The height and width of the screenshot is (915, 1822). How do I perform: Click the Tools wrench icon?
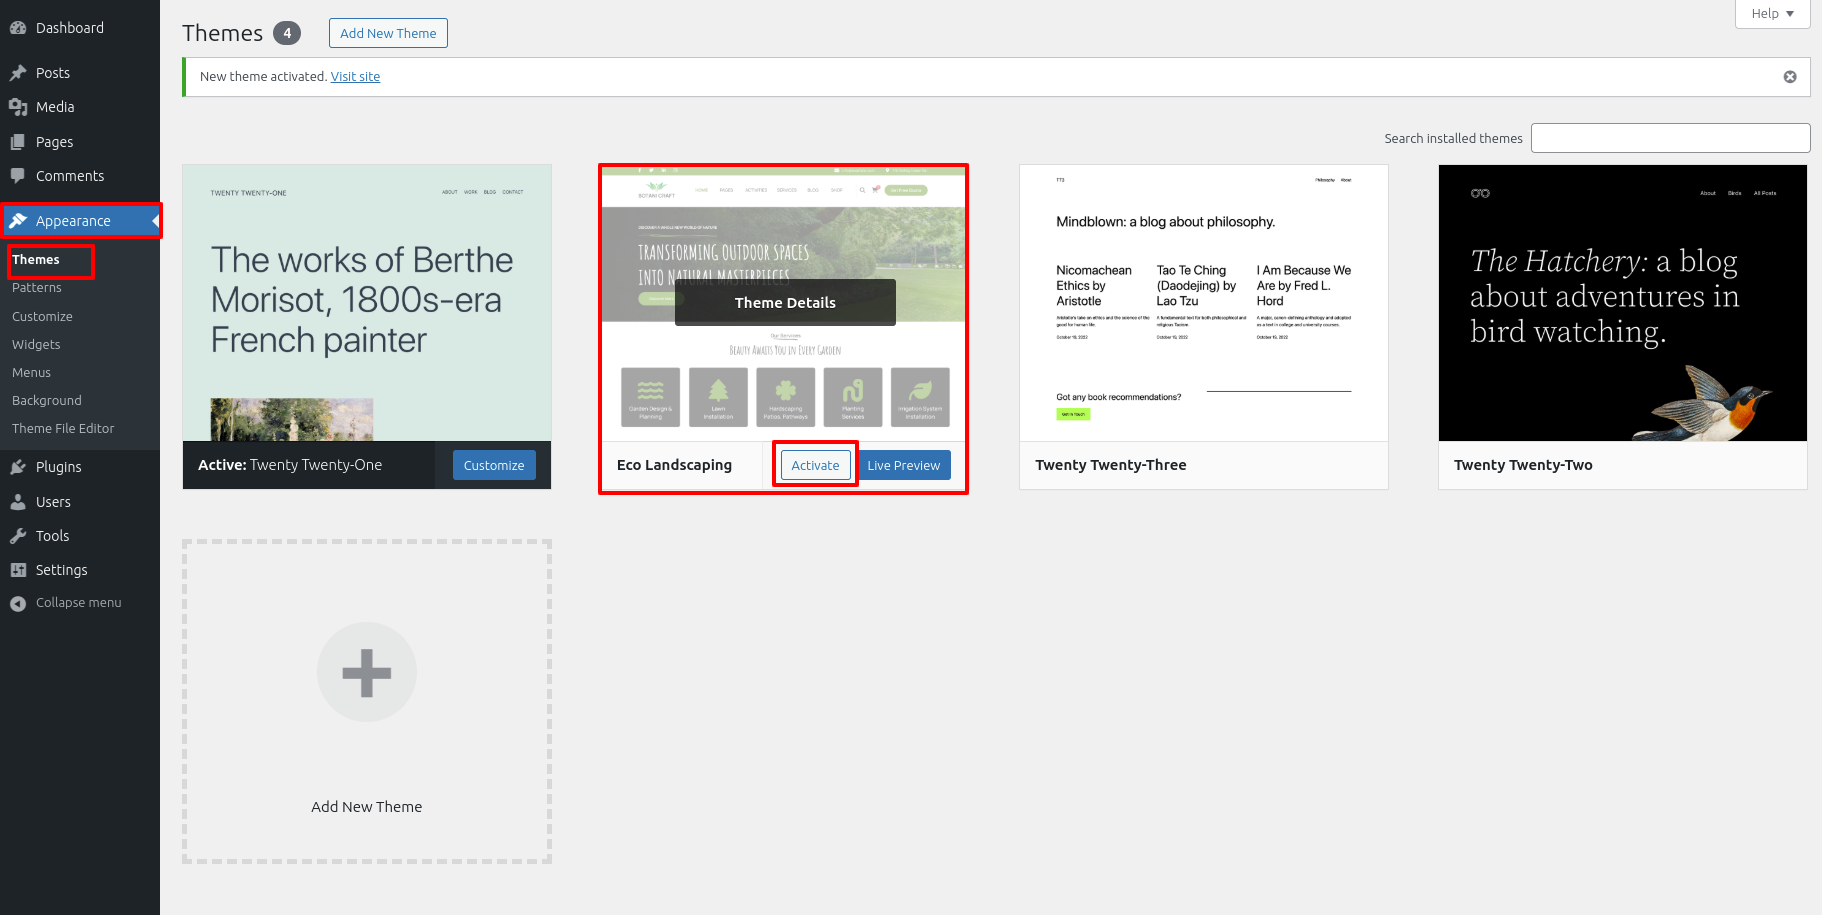pyautogui.click(x=18, y=536)
